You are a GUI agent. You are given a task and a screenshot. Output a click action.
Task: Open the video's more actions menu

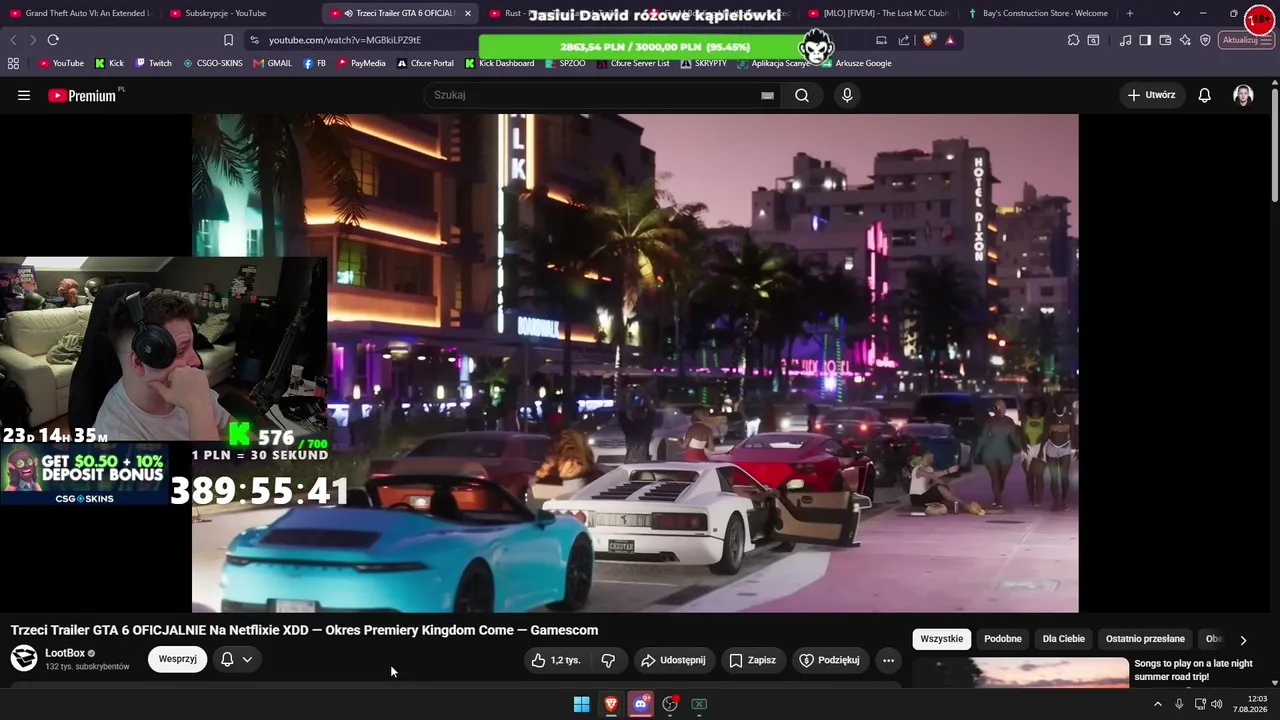[x=888, y=660]
